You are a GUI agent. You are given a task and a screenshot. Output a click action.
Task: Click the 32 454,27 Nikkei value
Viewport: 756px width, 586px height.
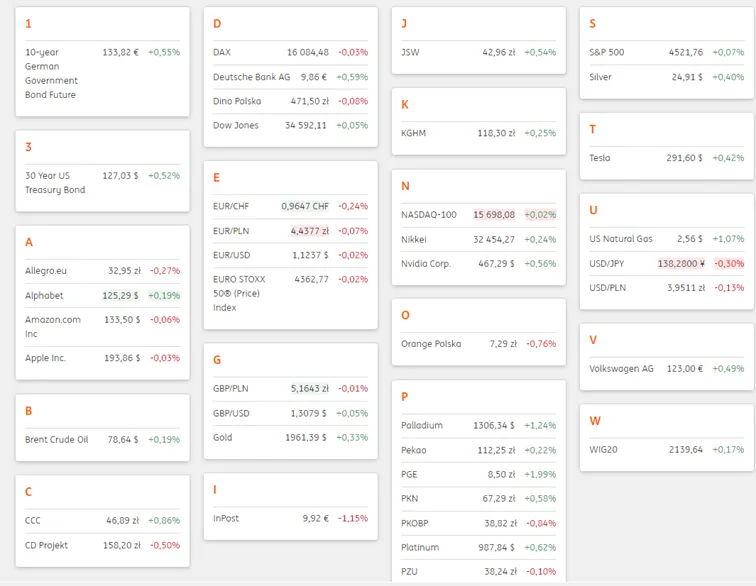click(494, 239)
